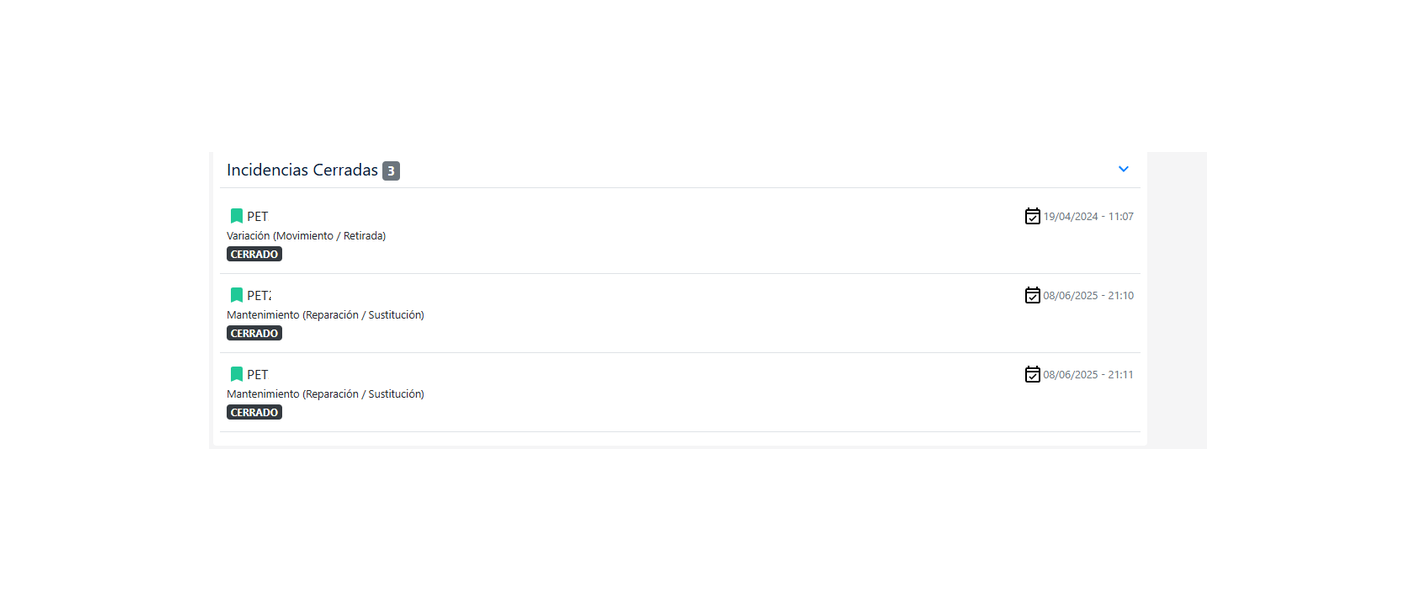Open the PET incident title dated 21:11
Image resolution: width=1416 pixels, height=600 pixels.
tap(258, 374)
